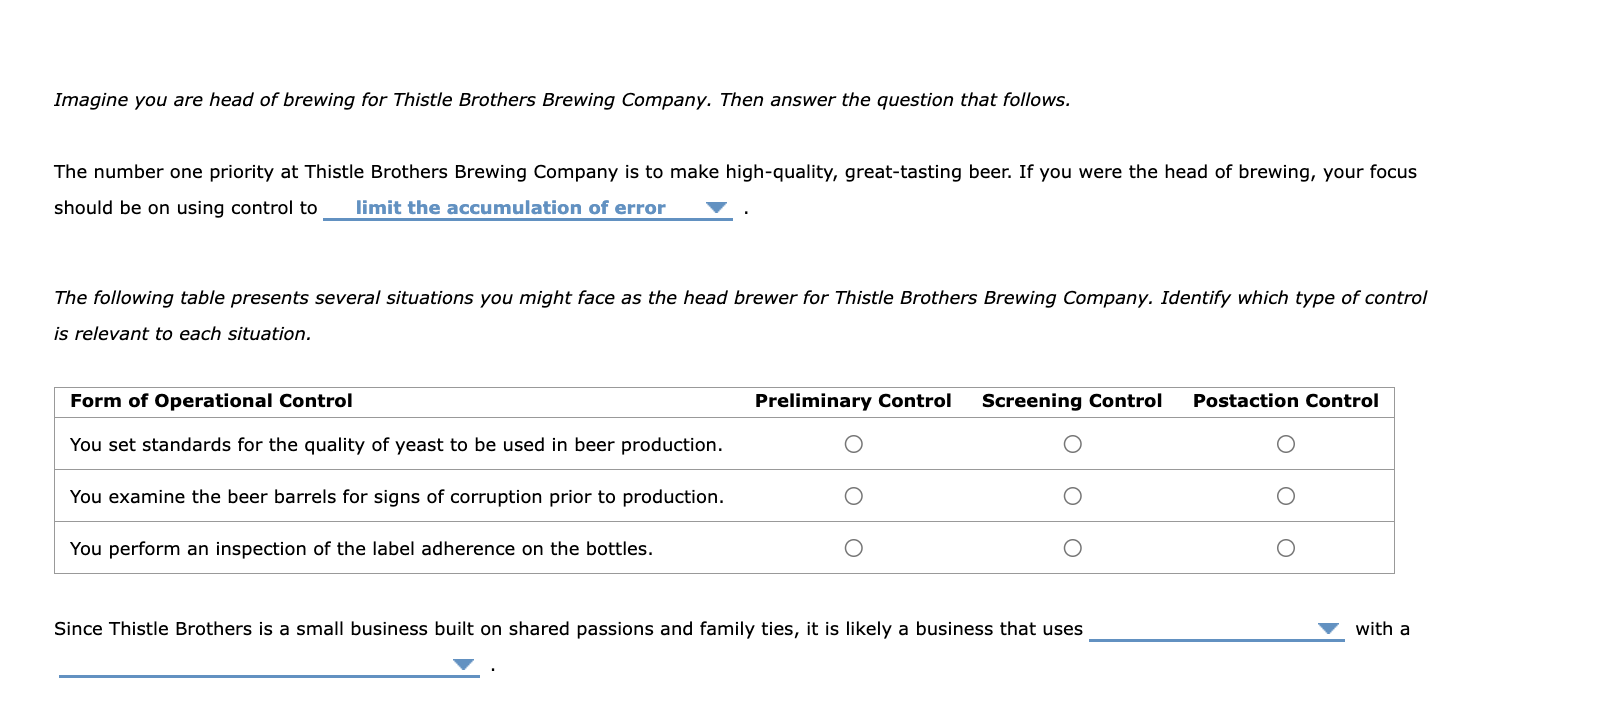Mark Screening Control for label adherence inspection
Image resolution: width=1604 pixels, height=714 pixels.
pos(1072,548)
